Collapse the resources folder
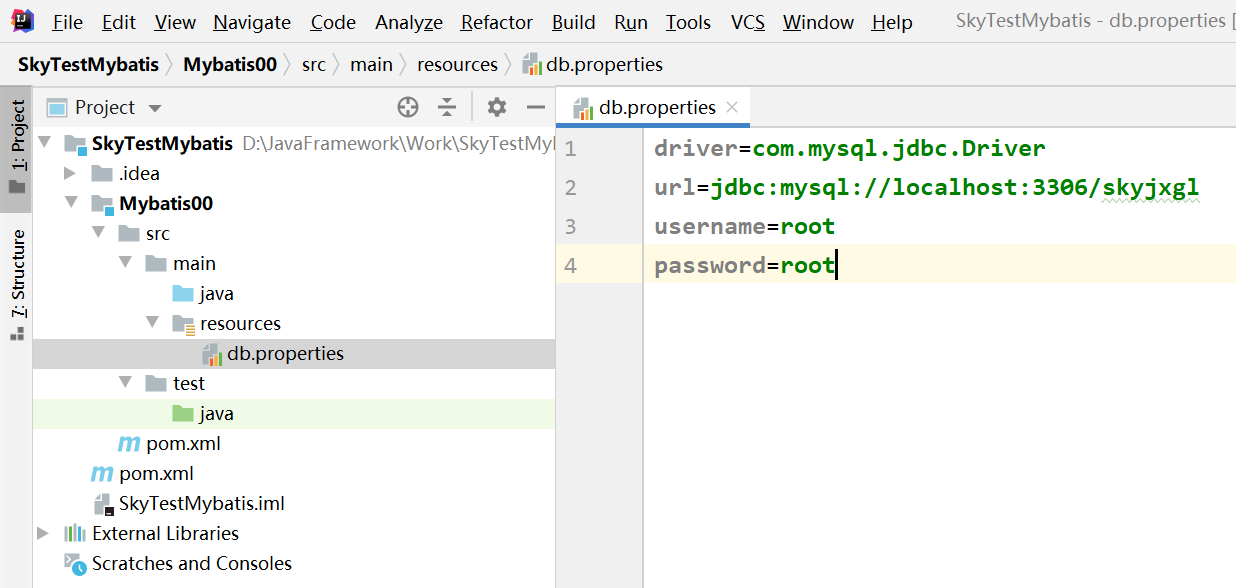The height and width of the screenshot is (588, 1236). [x=152, y=323]
